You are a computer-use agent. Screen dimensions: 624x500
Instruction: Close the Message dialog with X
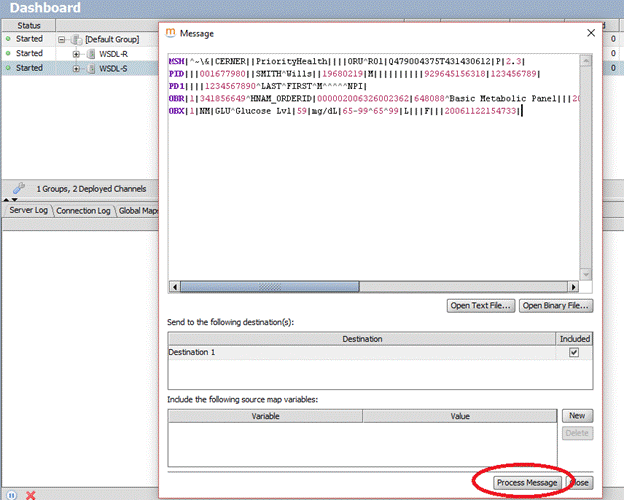click(590, 32)
